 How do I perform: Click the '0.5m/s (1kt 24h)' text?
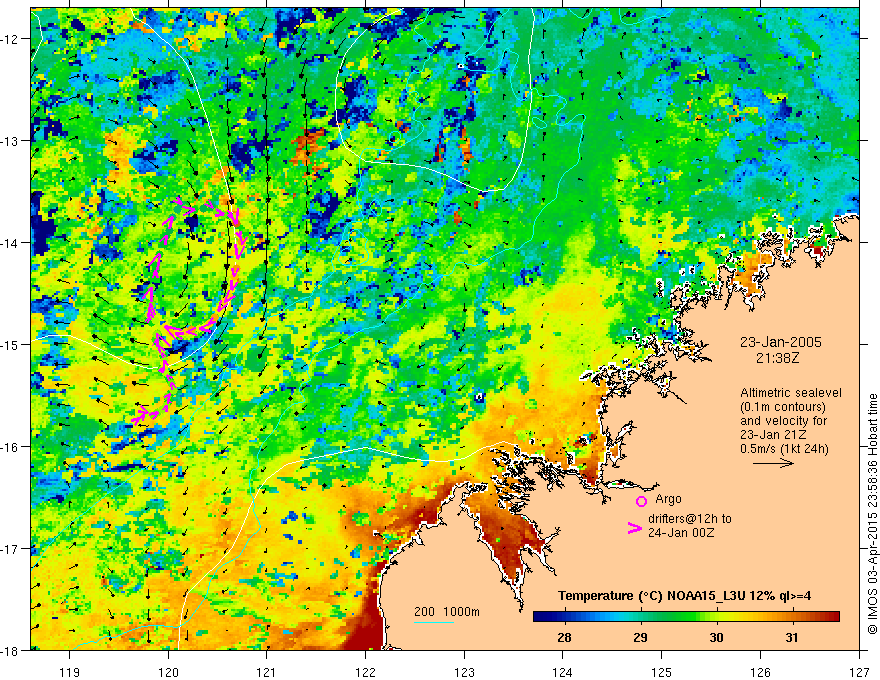[x=785, y=449]
